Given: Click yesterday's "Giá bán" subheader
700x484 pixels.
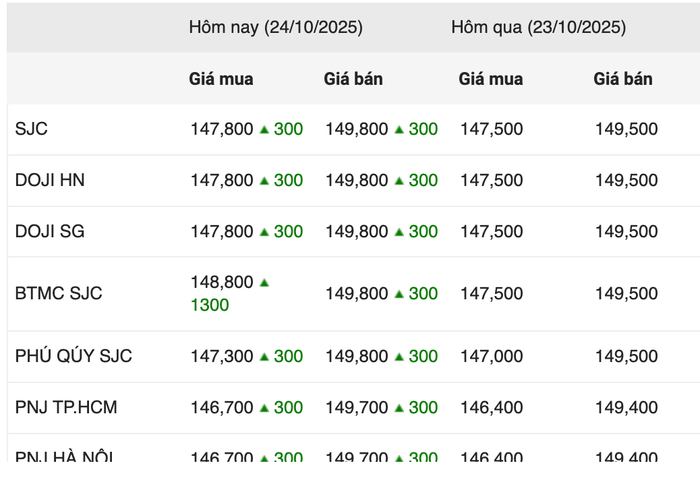Looking at the screenshot, I should coord(623,78).
